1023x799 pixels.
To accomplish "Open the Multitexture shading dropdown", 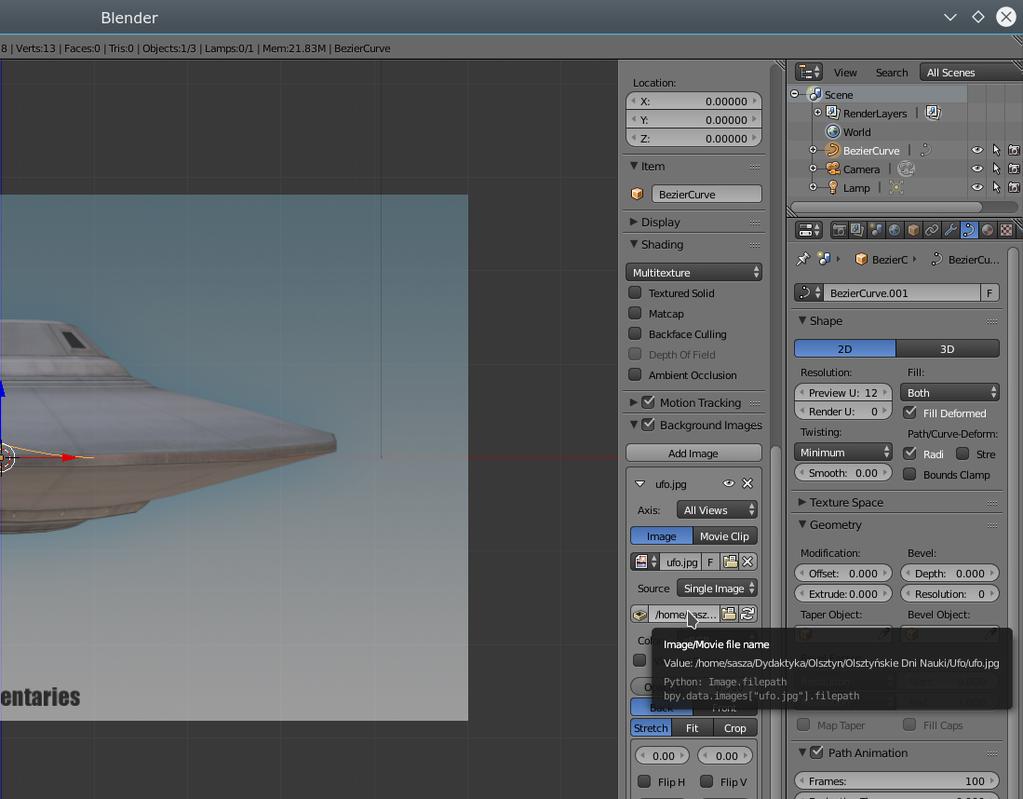I will pos(694,272).
